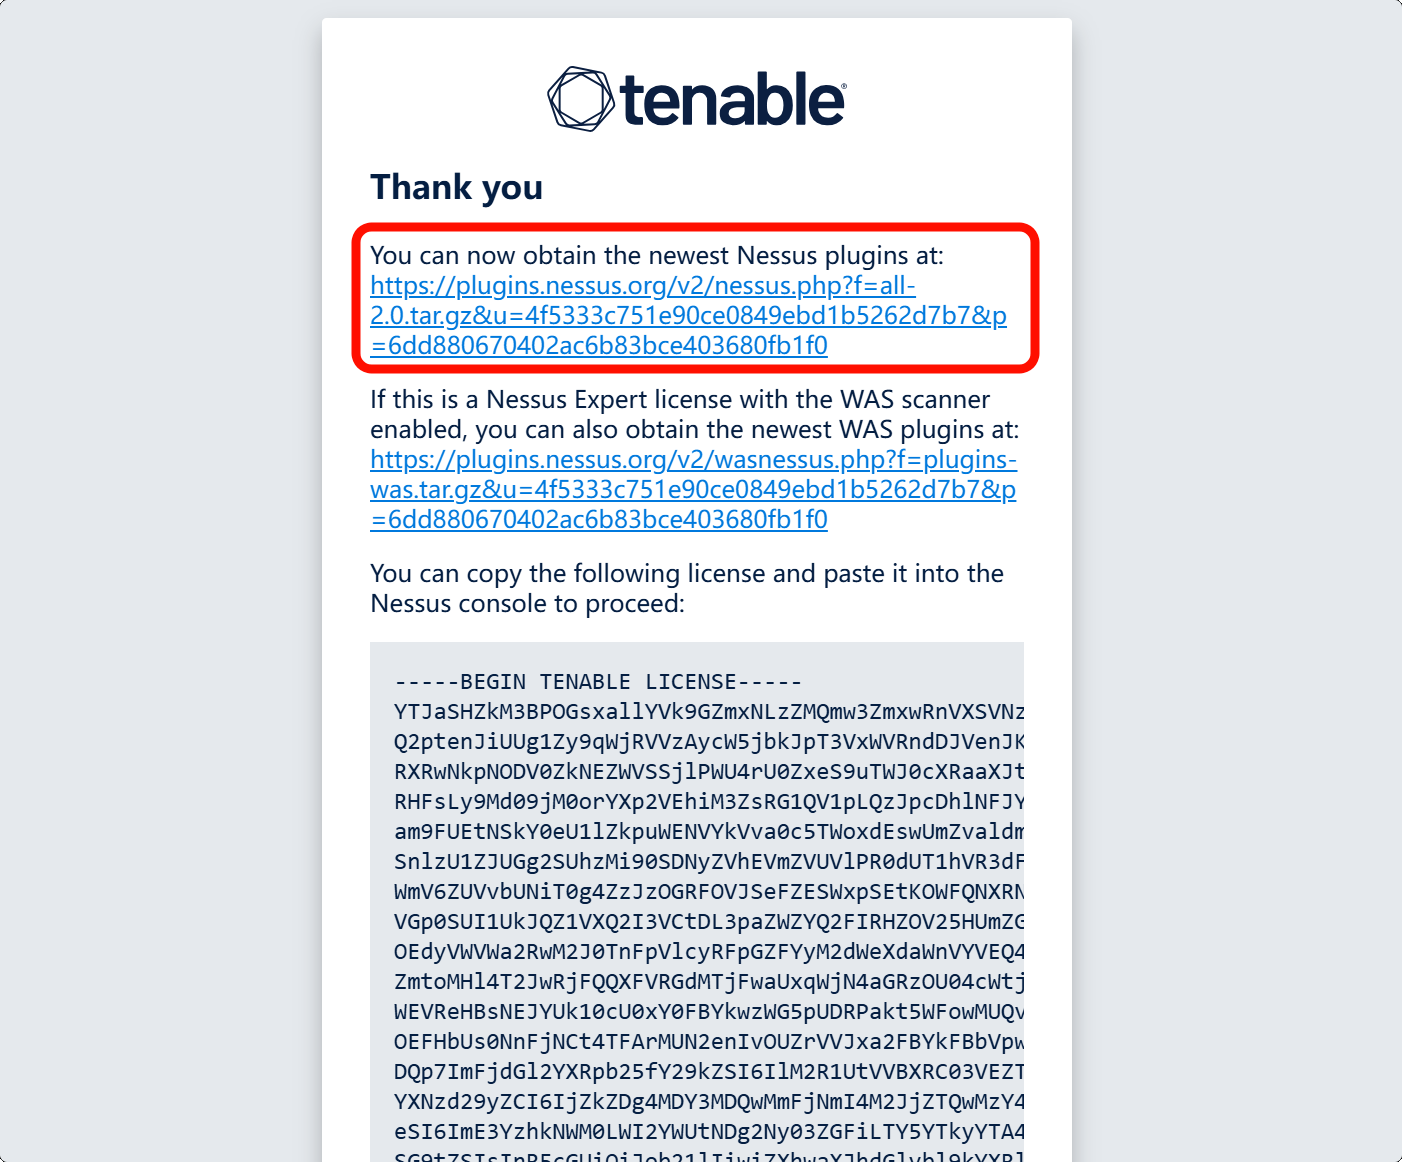Click the license line starting with VGp0SUI1UkJ
The width and height of the screenshot is (1402, 1162).
pos(708,922)
